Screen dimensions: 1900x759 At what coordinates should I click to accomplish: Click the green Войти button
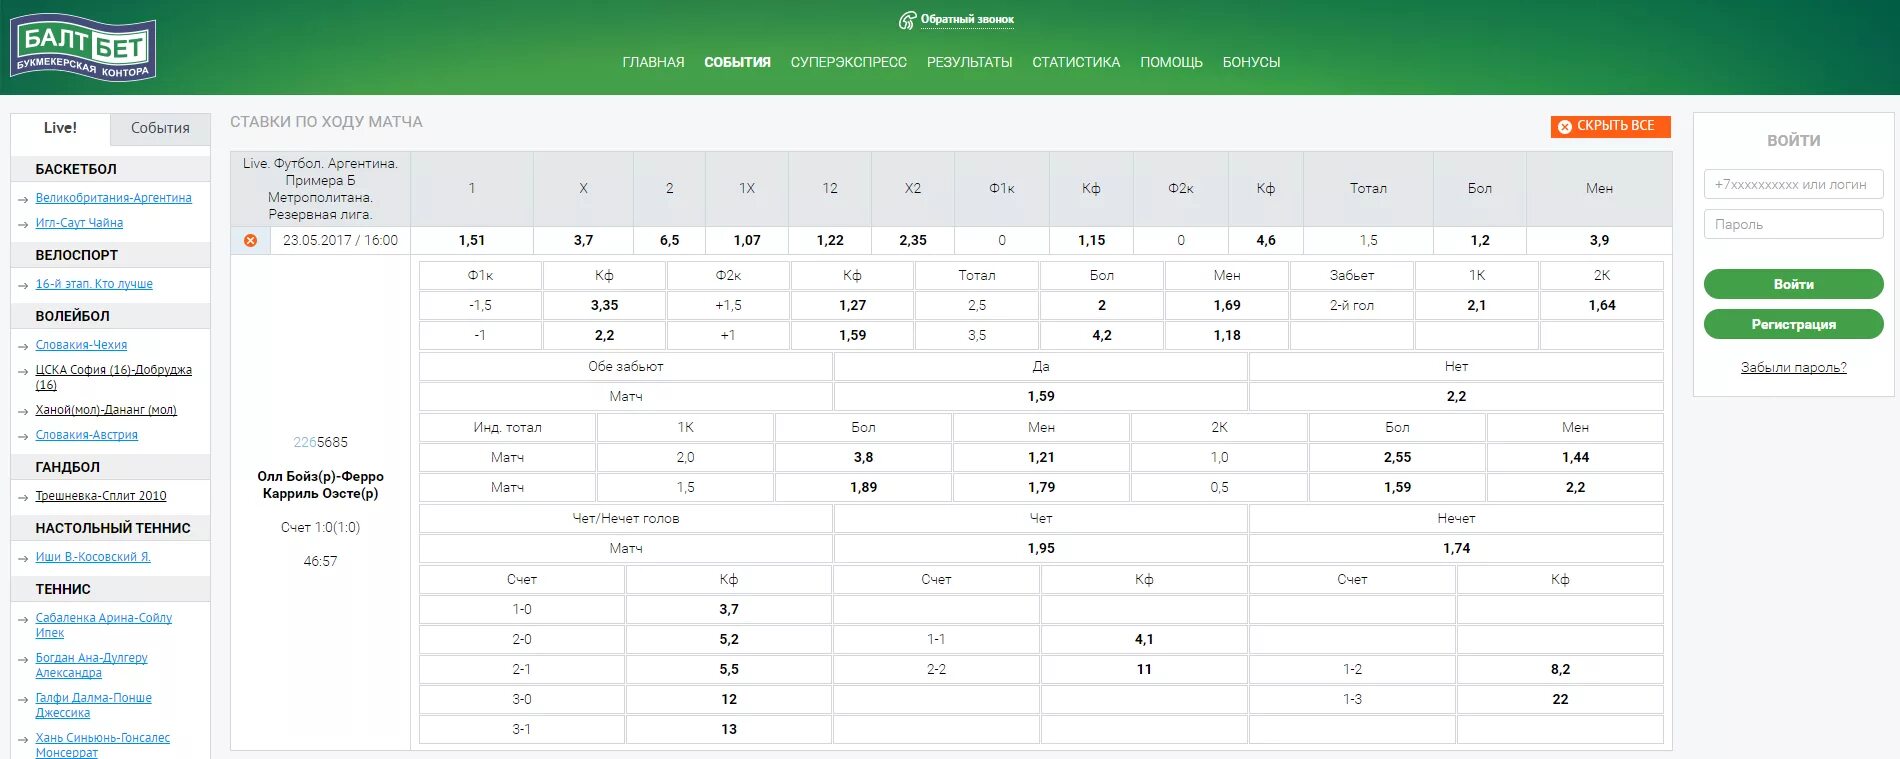coord(1793,284)
